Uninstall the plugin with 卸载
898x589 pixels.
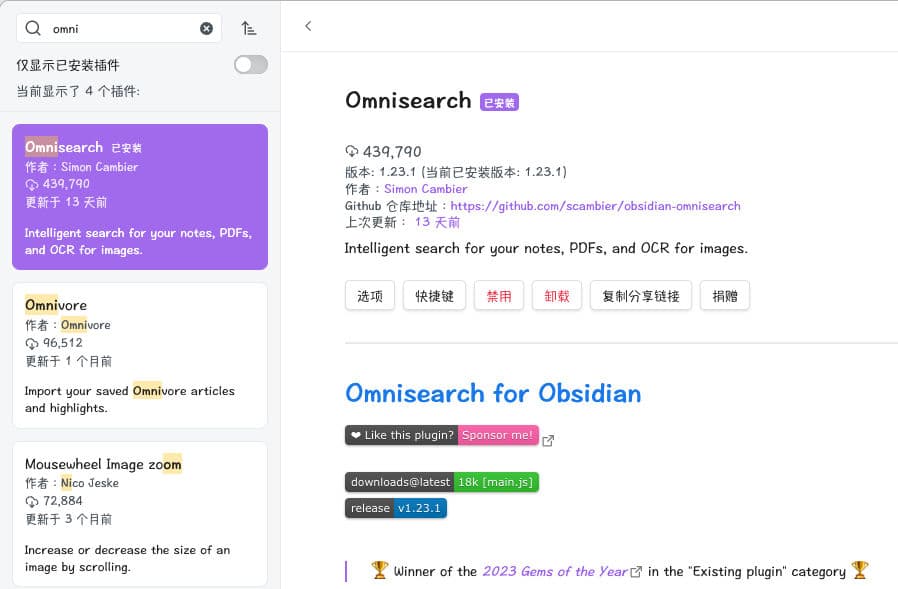(556, 296)
